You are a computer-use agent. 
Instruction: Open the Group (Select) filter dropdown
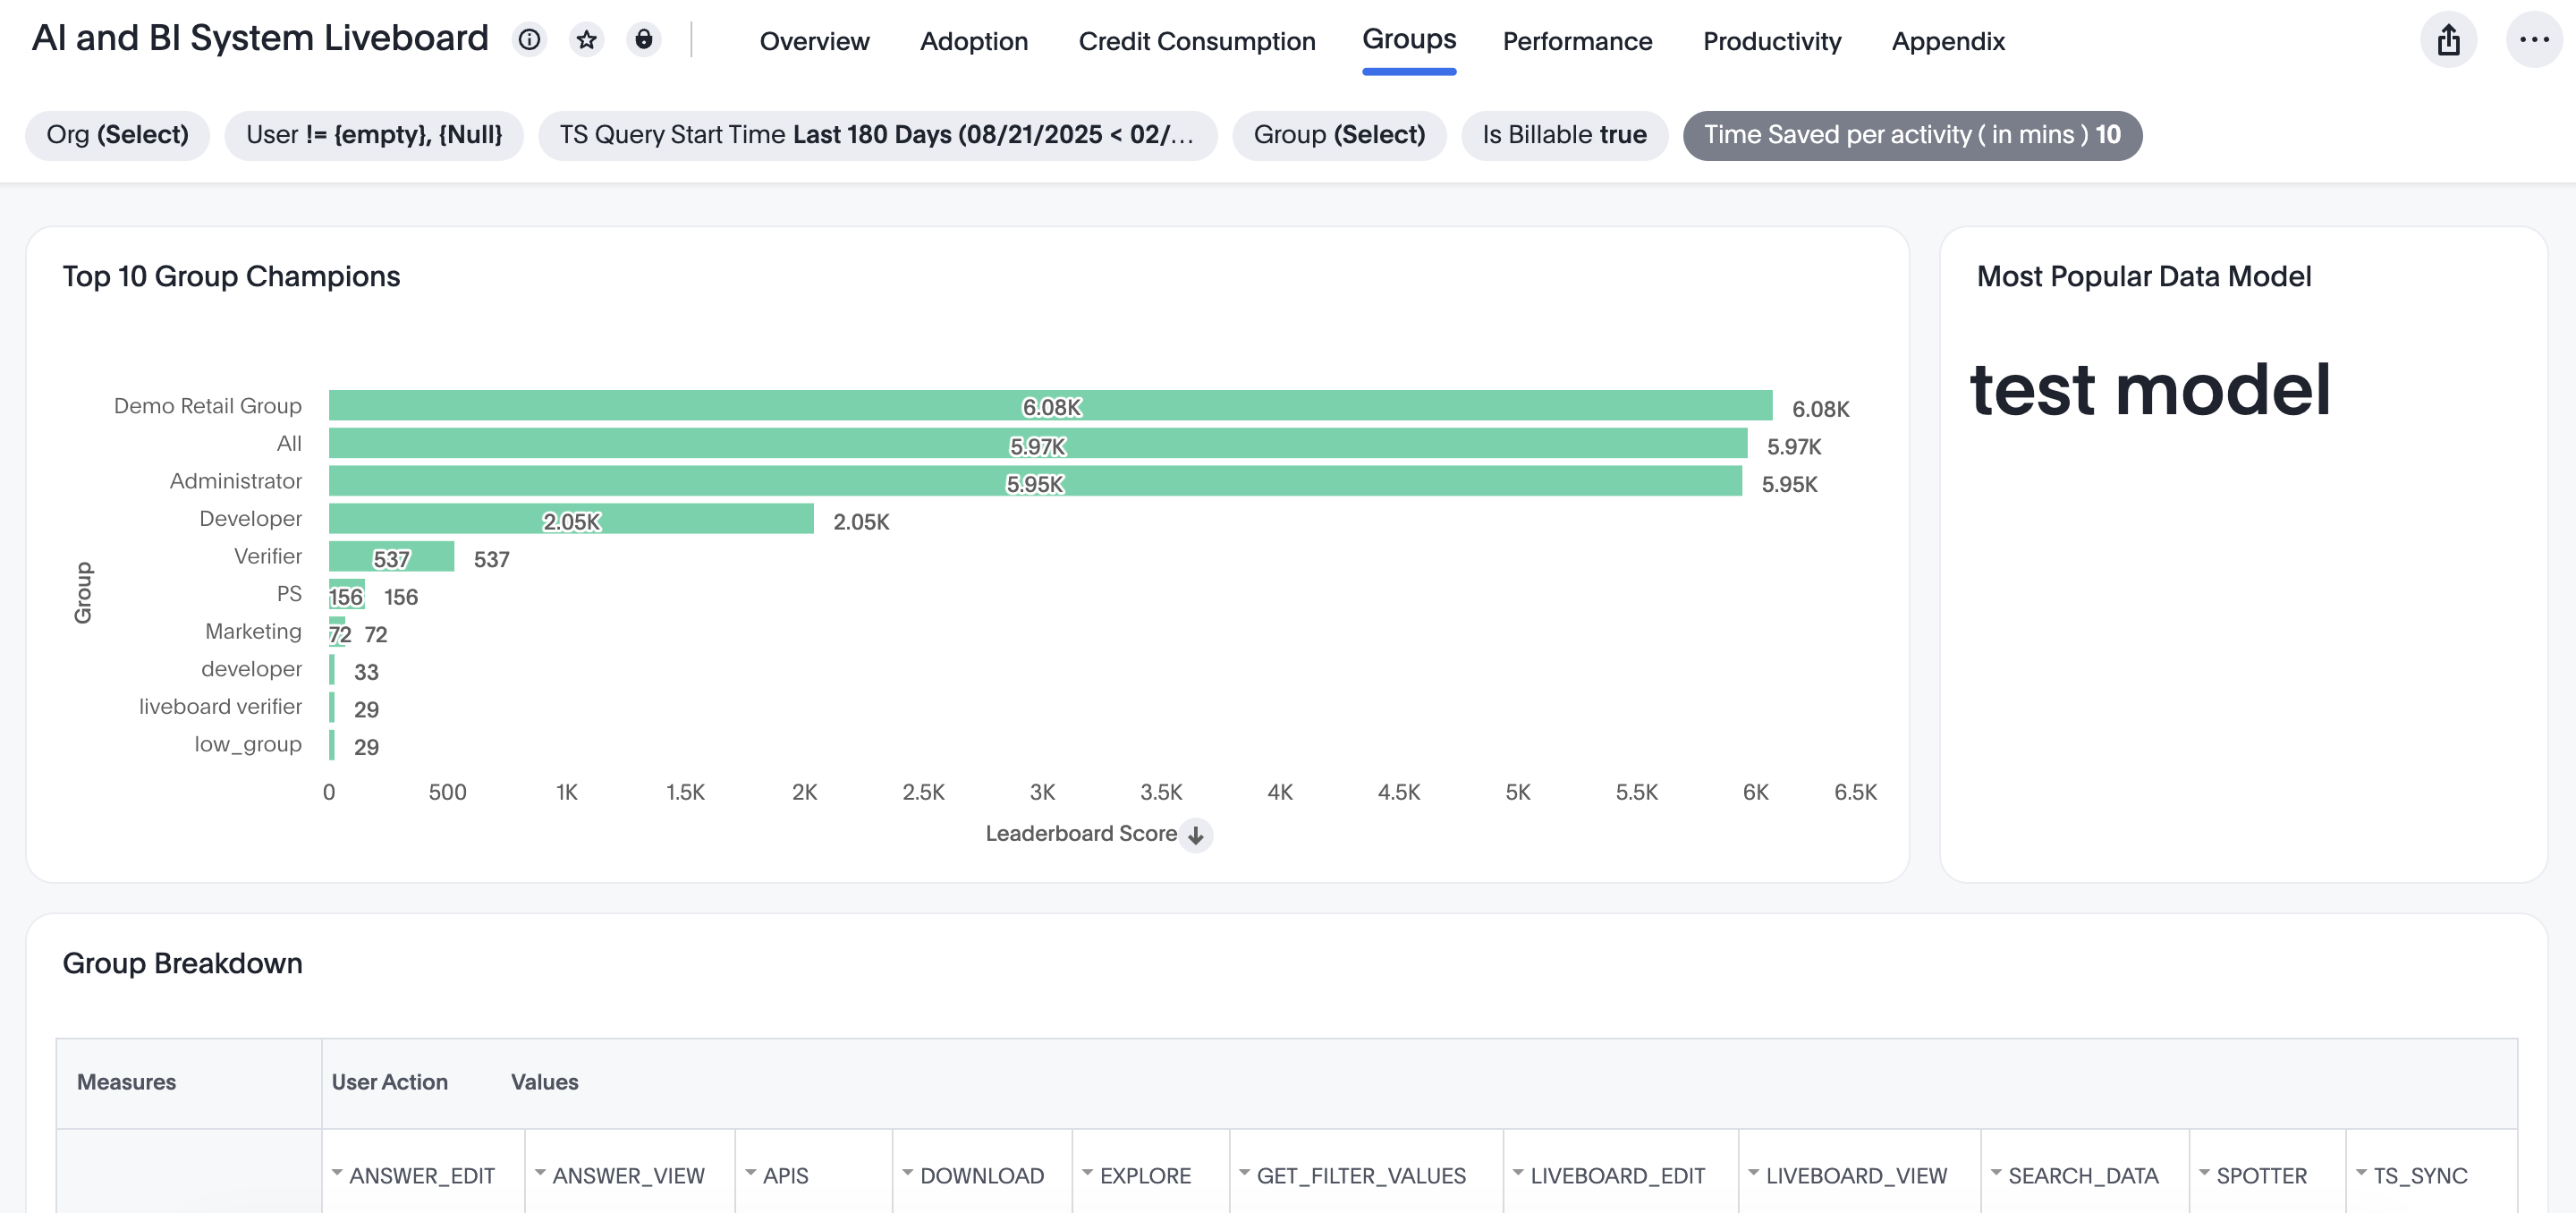coord(1340,135)
